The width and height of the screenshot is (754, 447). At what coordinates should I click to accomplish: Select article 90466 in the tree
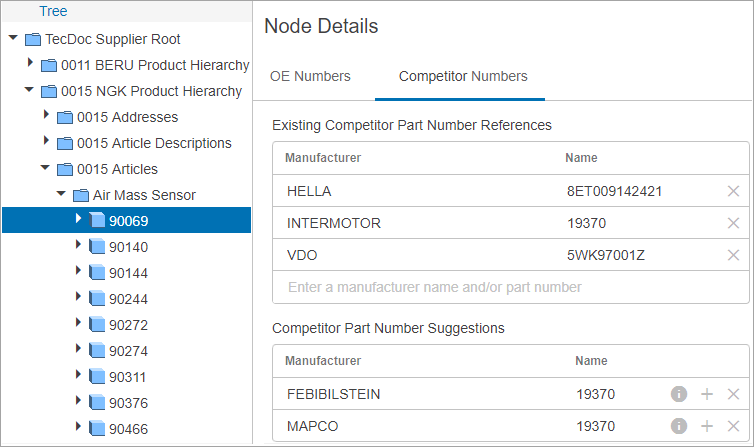click(x=128, y=429)
